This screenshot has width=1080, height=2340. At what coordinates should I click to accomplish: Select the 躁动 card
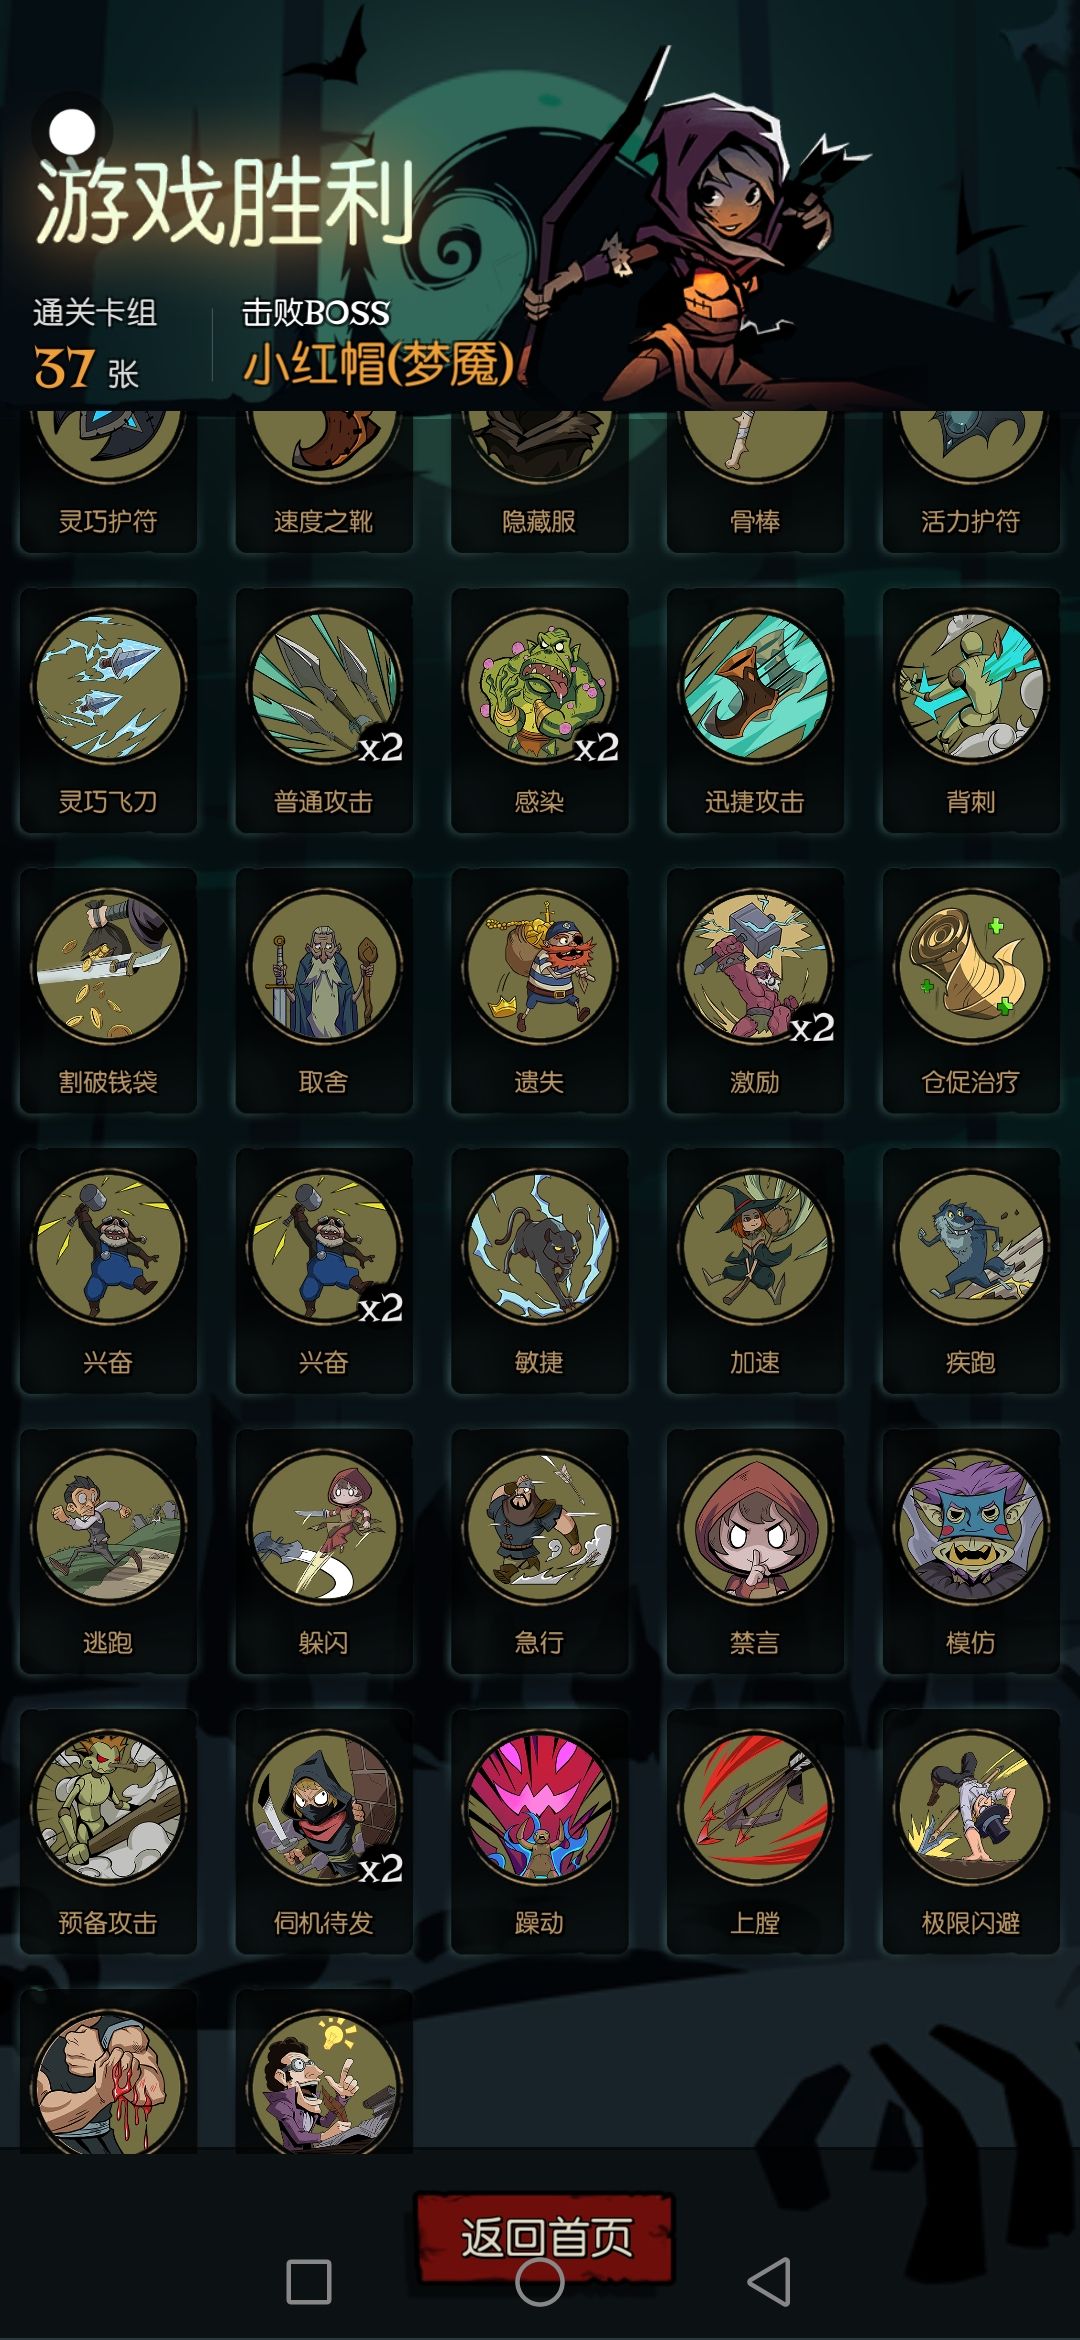pyautogui.click(x=540, y=1832)
